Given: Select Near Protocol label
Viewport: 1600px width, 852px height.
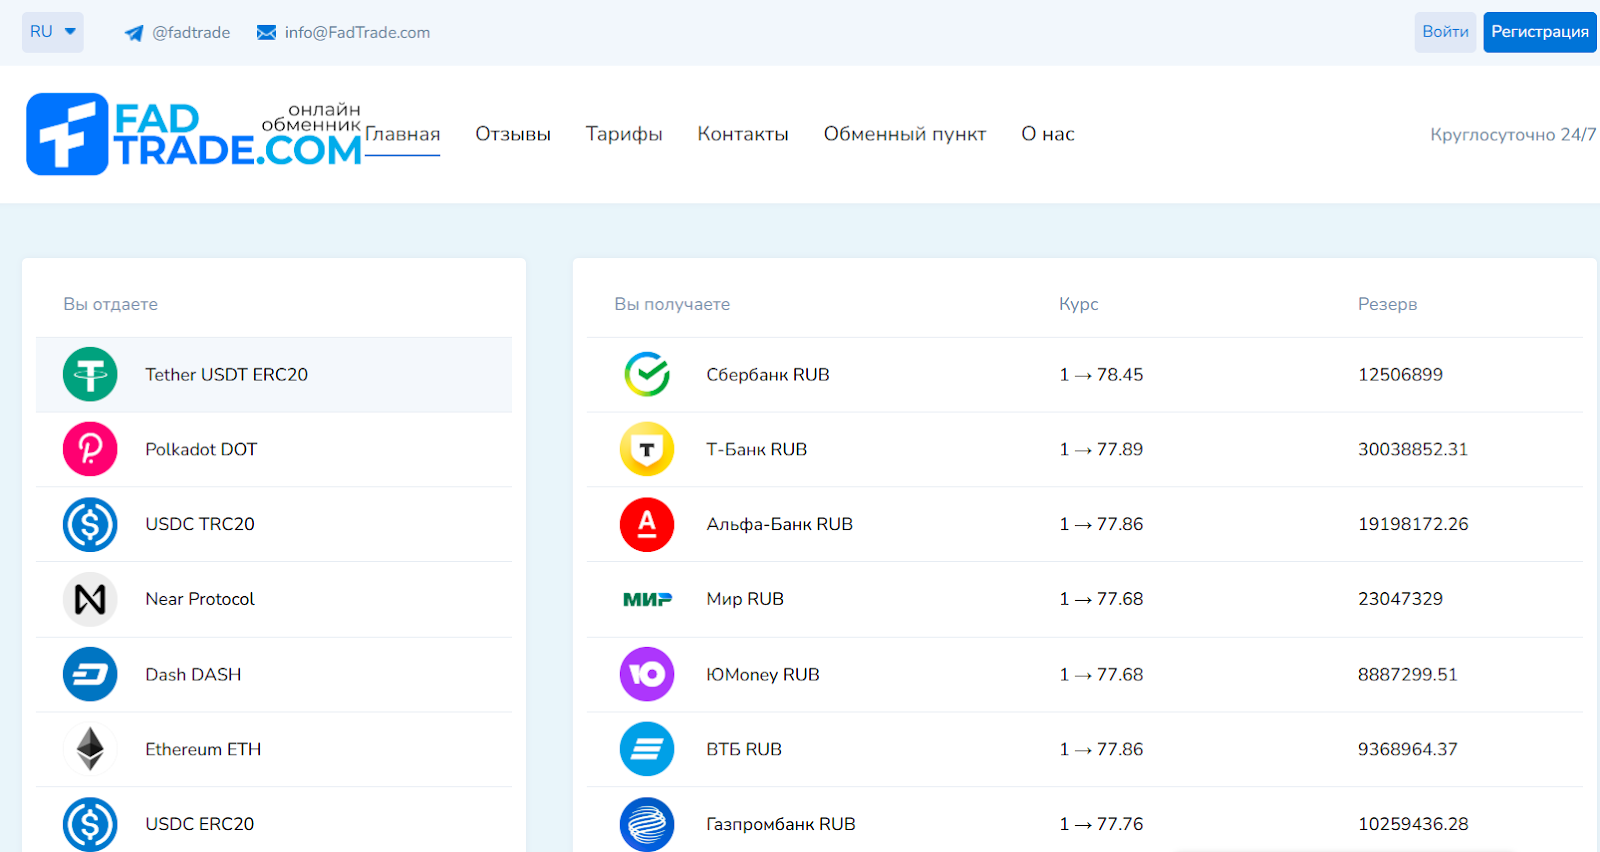Looking at the screenshot, I should tap(200, 599).
